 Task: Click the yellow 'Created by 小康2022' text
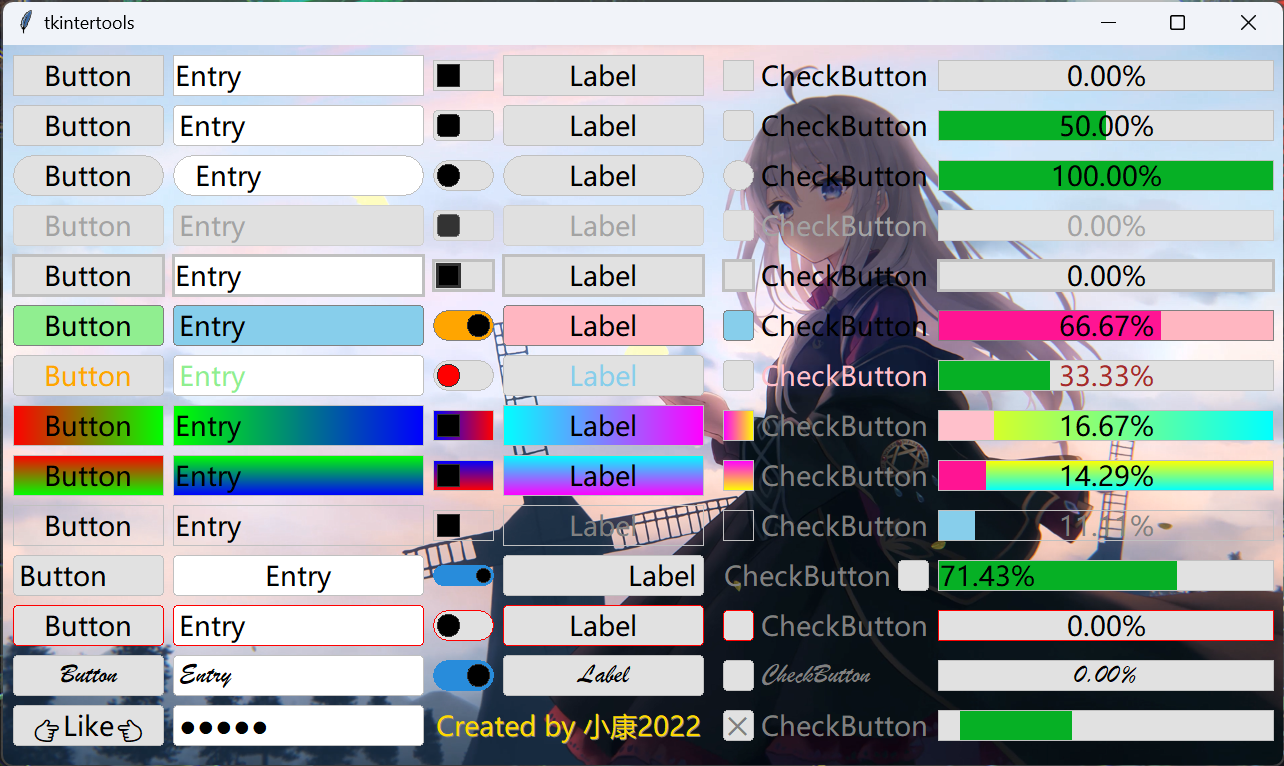(569, 726)
